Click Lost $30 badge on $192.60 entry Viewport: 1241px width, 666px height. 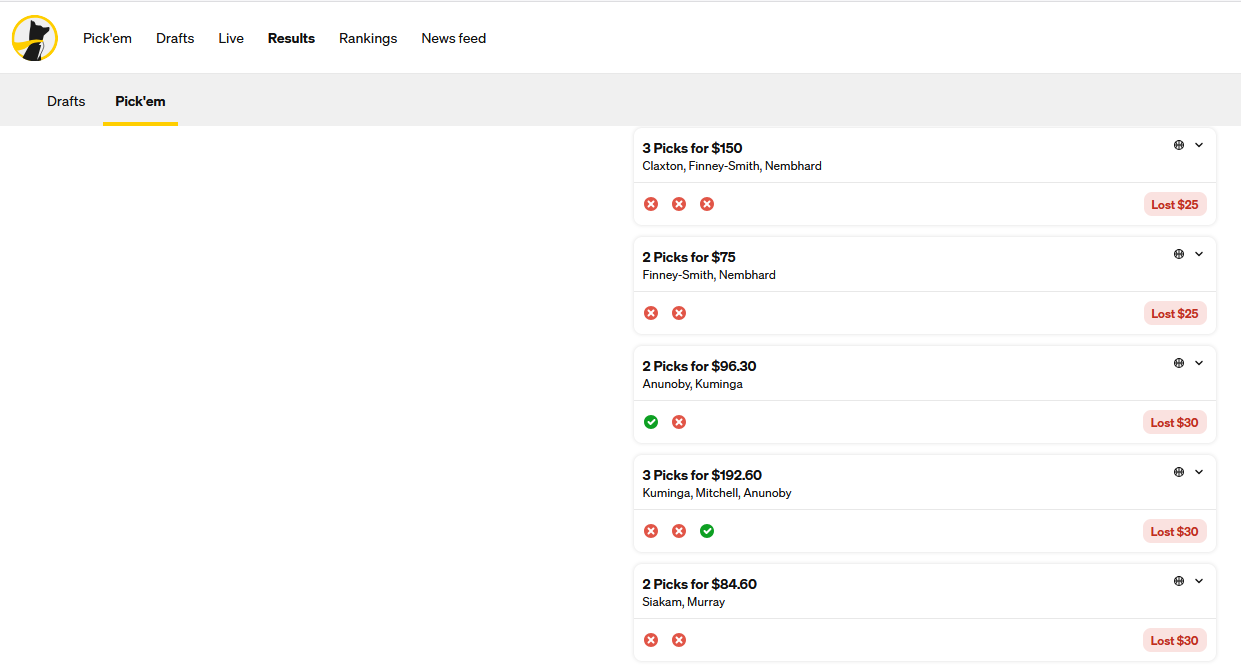tap(1175, 531)
